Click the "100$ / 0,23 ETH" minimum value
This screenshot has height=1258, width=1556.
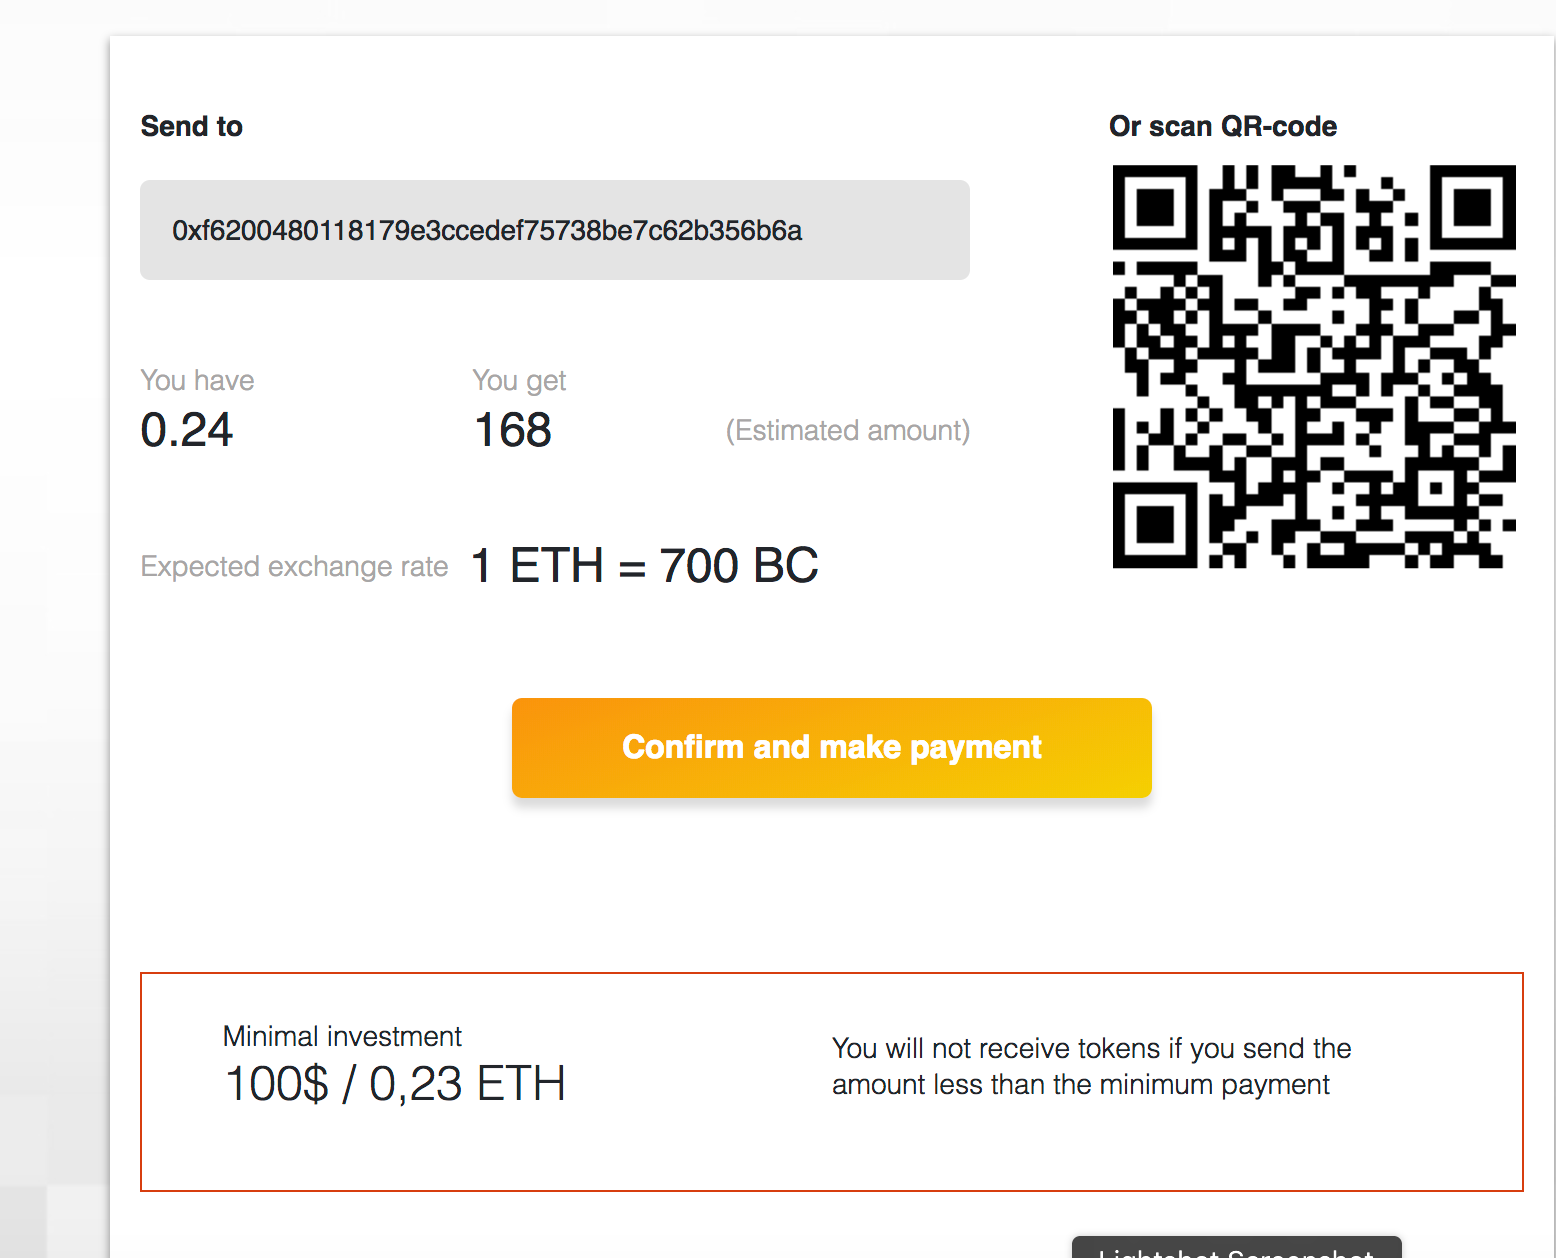coord(395,1084)
